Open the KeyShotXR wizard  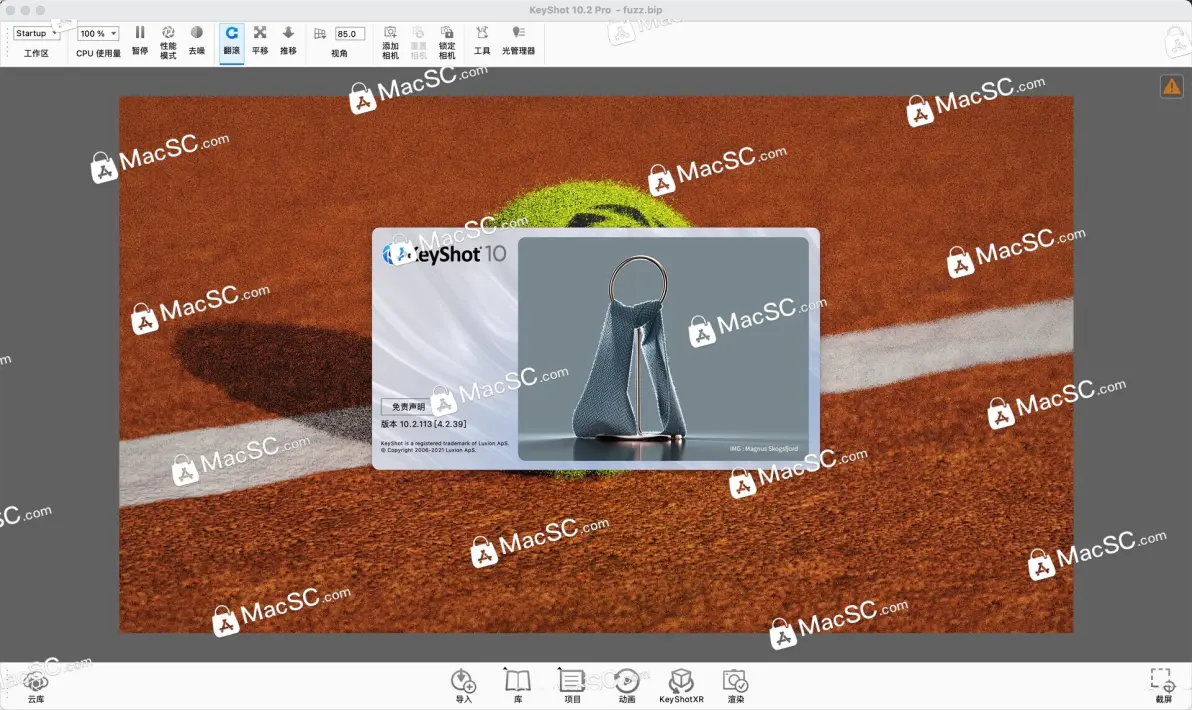click(681, 686)
